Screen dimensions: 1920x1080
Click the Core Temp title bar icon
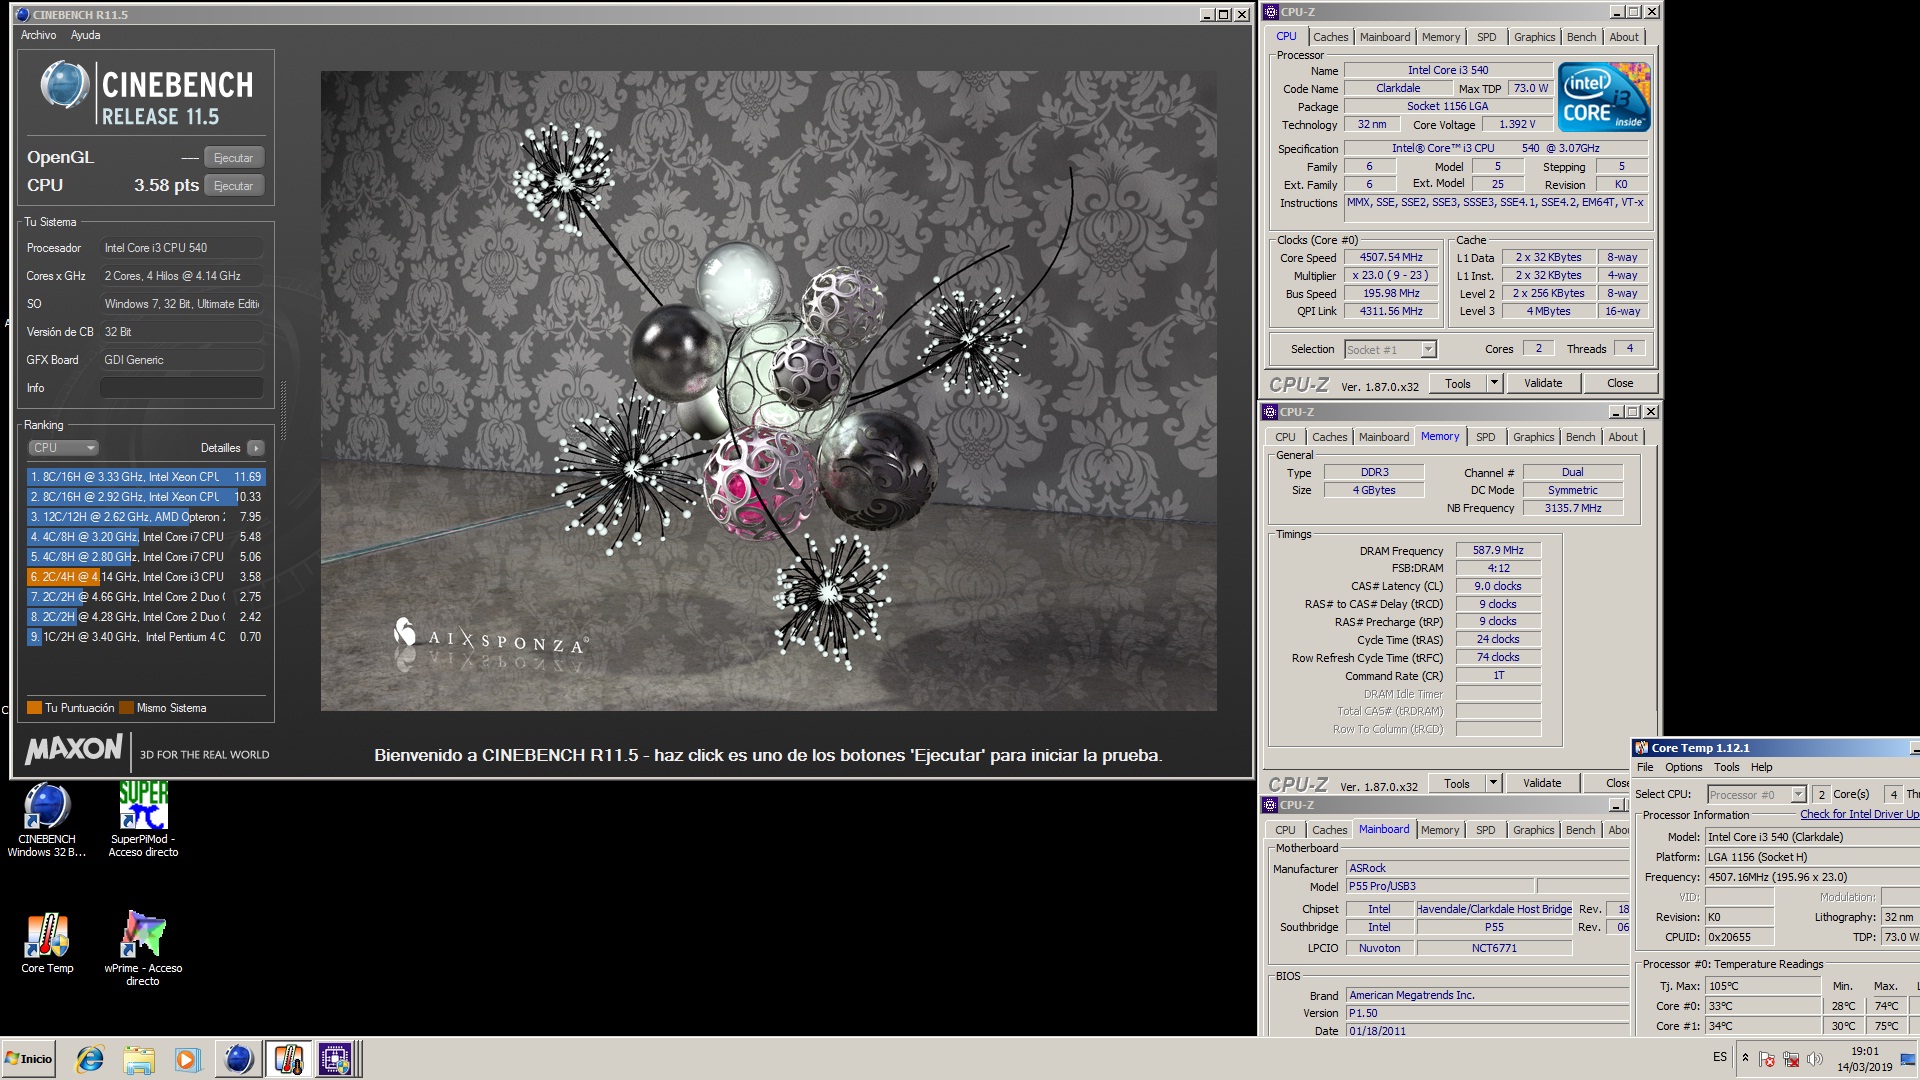[x=1641, y=748]
